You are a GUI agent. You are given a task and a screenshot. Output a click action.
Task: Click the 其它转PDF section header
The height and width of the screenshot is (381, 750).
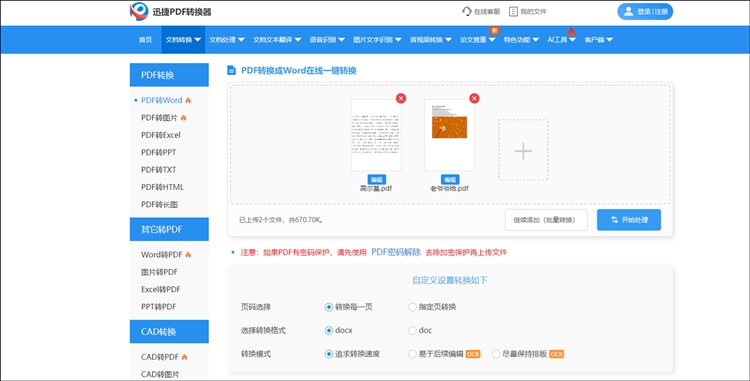pyautogui.click(x=169, y=229)
